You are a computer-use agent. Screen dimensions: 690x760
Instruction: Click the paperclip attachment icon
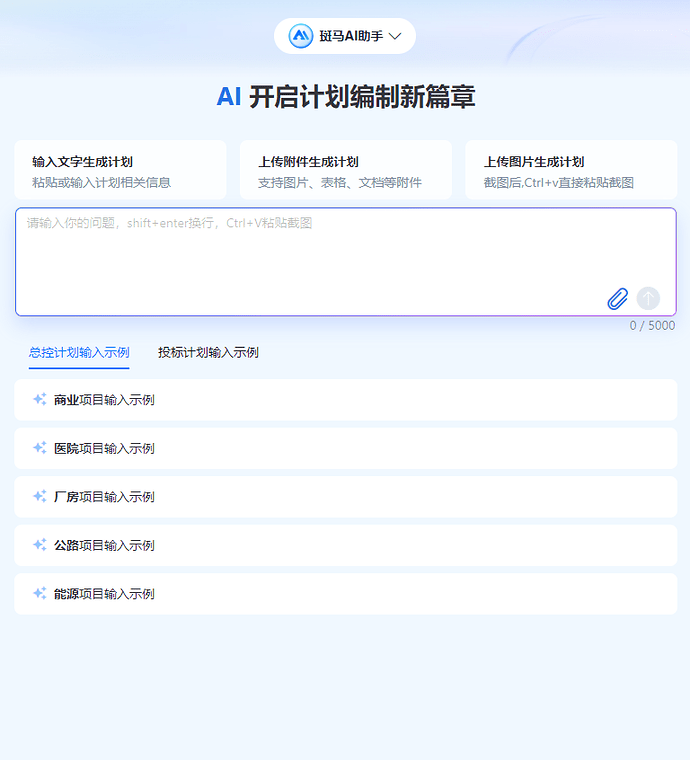tap(618, 298)
